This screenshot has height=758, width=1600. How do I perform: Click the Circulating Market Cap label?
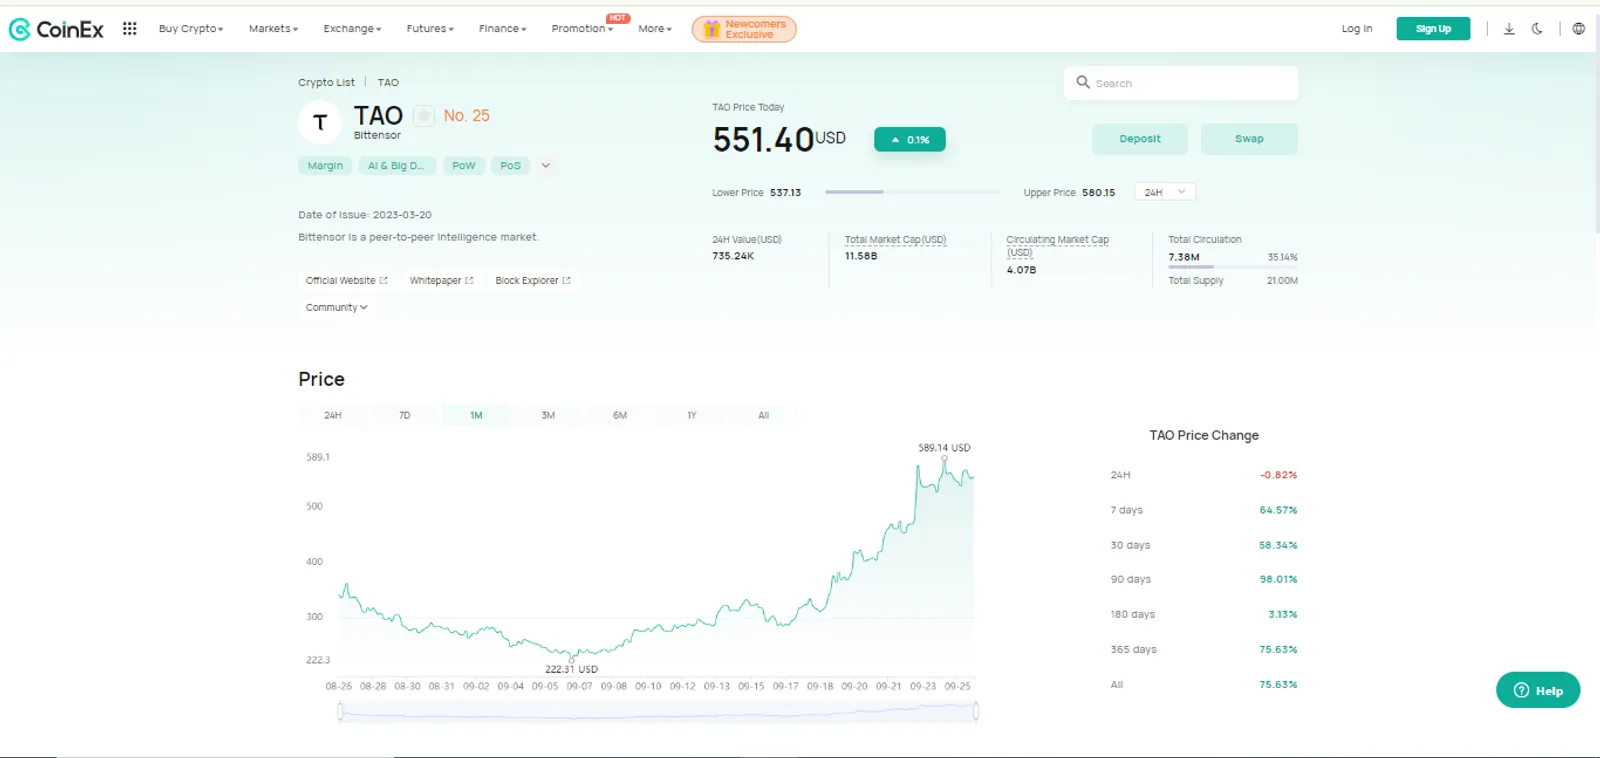coord(1057,245)
